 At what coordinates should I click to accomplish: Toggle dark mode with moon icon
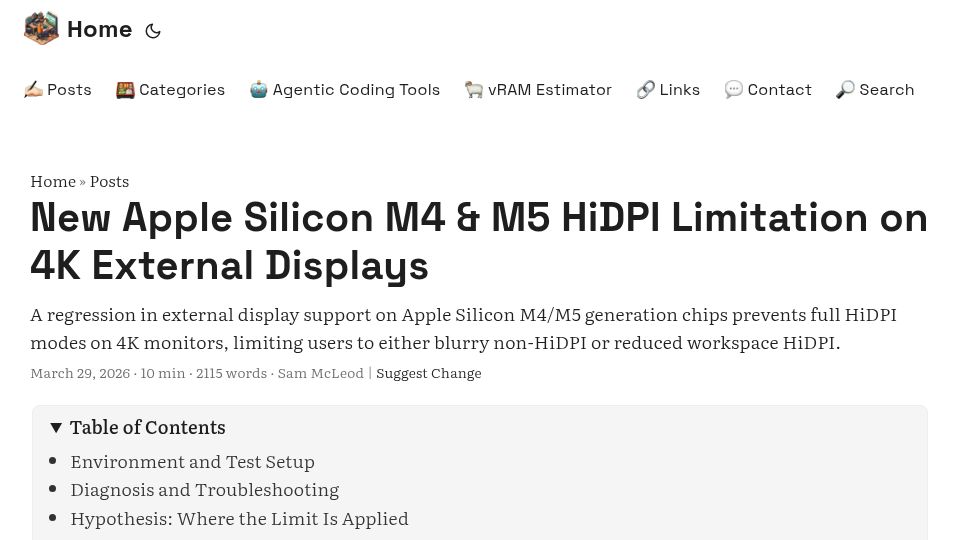(152, 31)
